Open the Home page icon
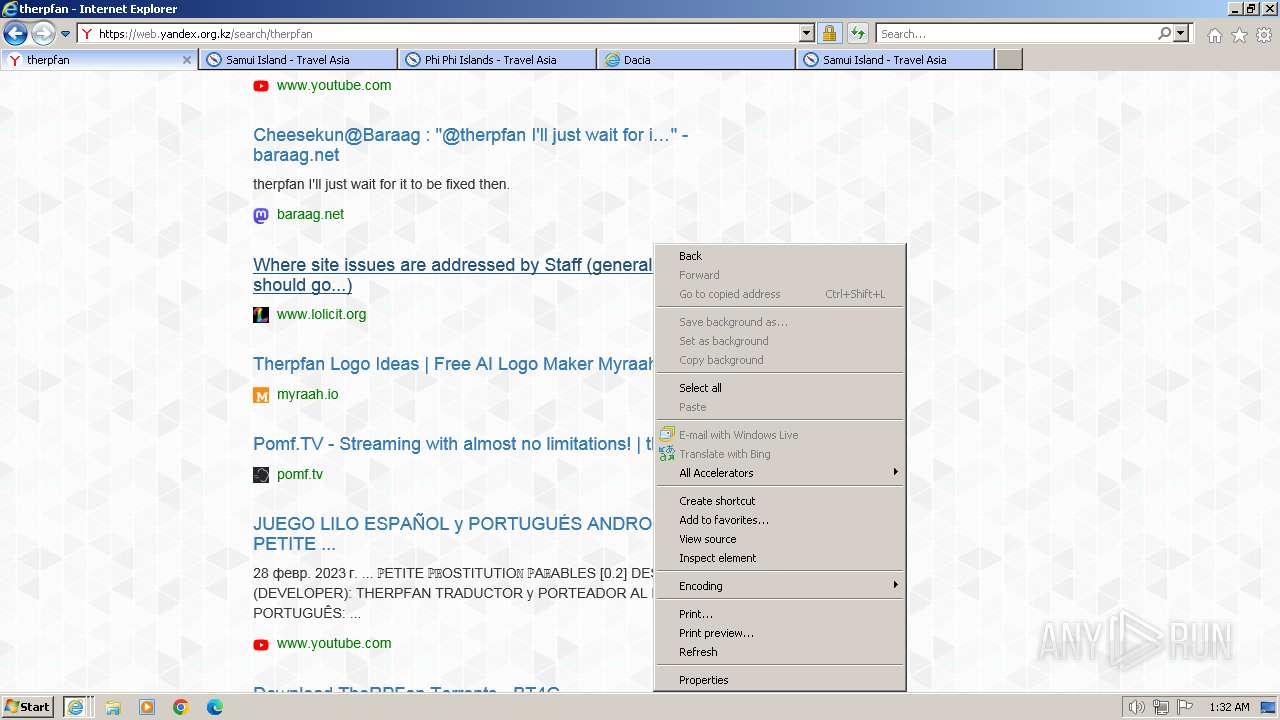 pos(1214,35)
